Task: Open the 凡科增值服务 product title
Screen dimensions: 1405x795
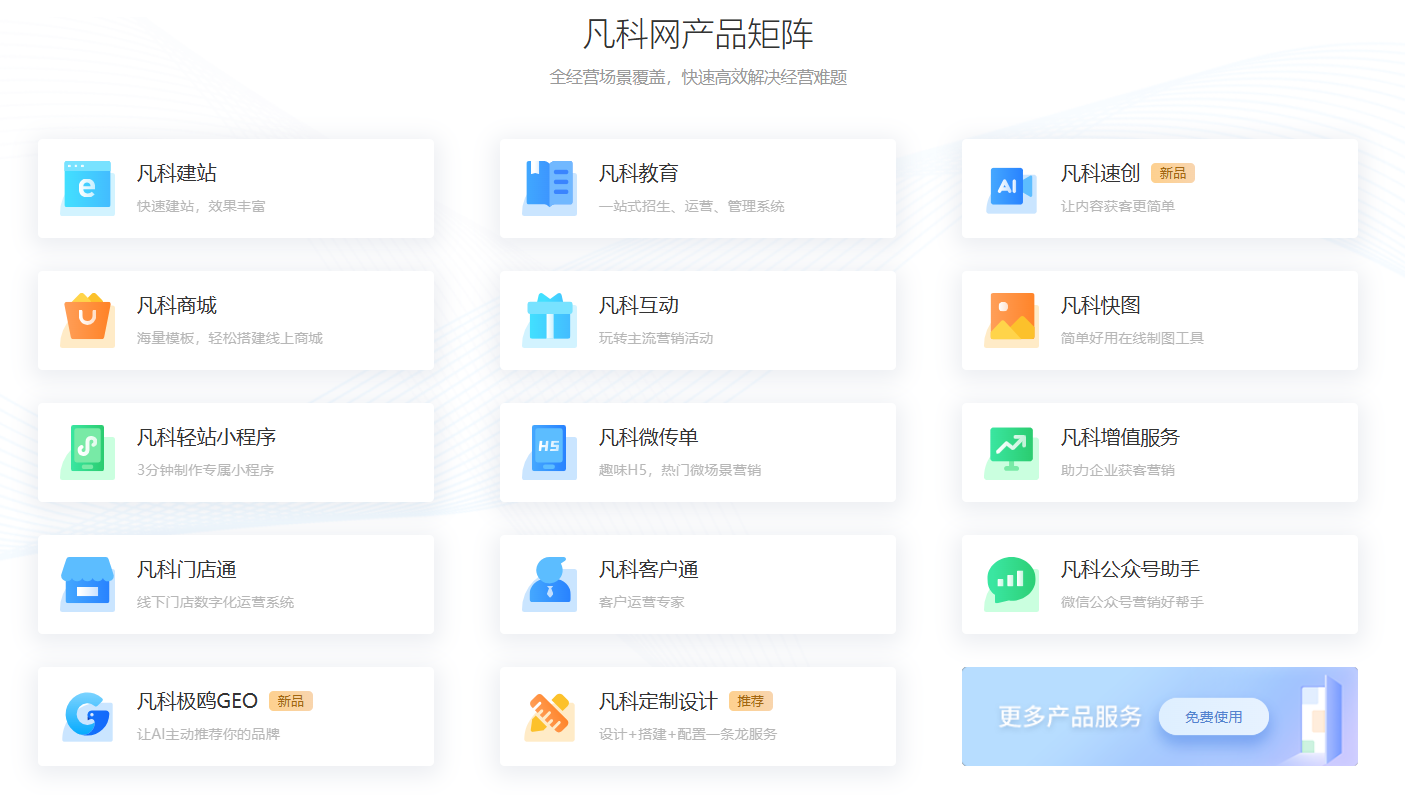Action: 1121,437
